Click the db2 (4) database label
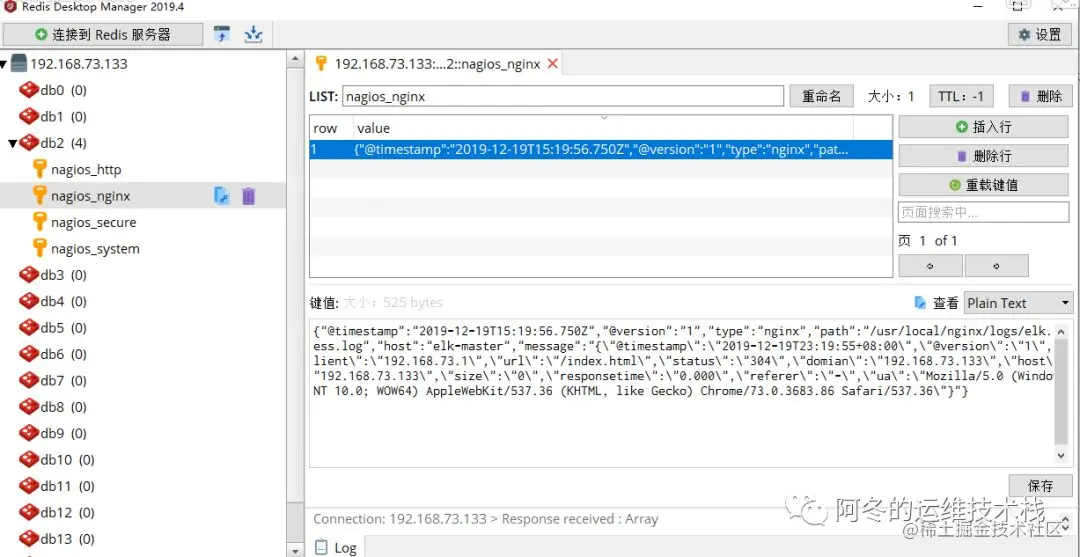This screenshot has height=557, width=1080. [x=63, y=143]
